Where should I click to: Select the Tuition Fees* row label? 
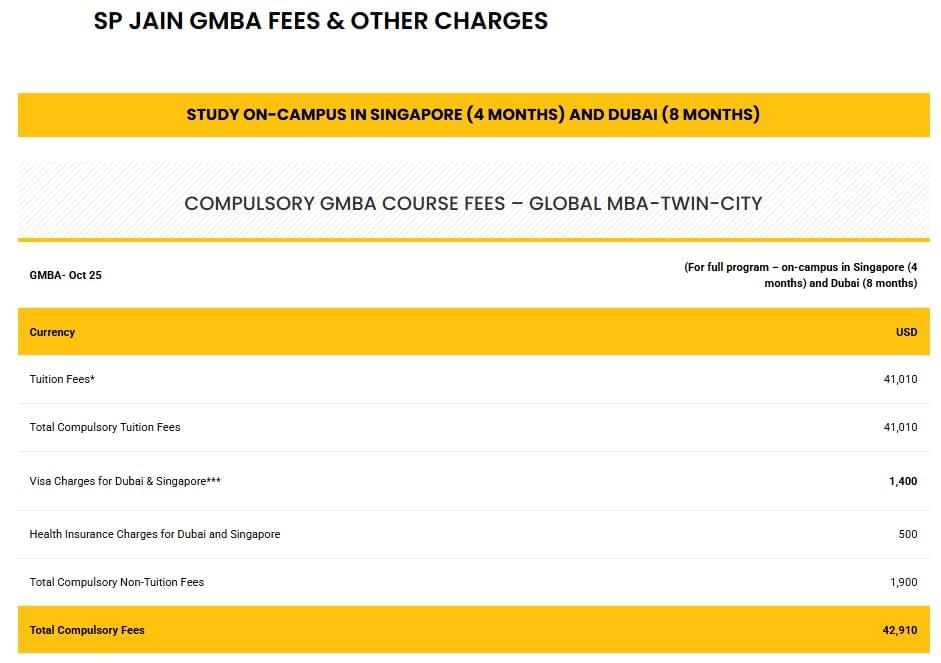click(x=62, y=380)
